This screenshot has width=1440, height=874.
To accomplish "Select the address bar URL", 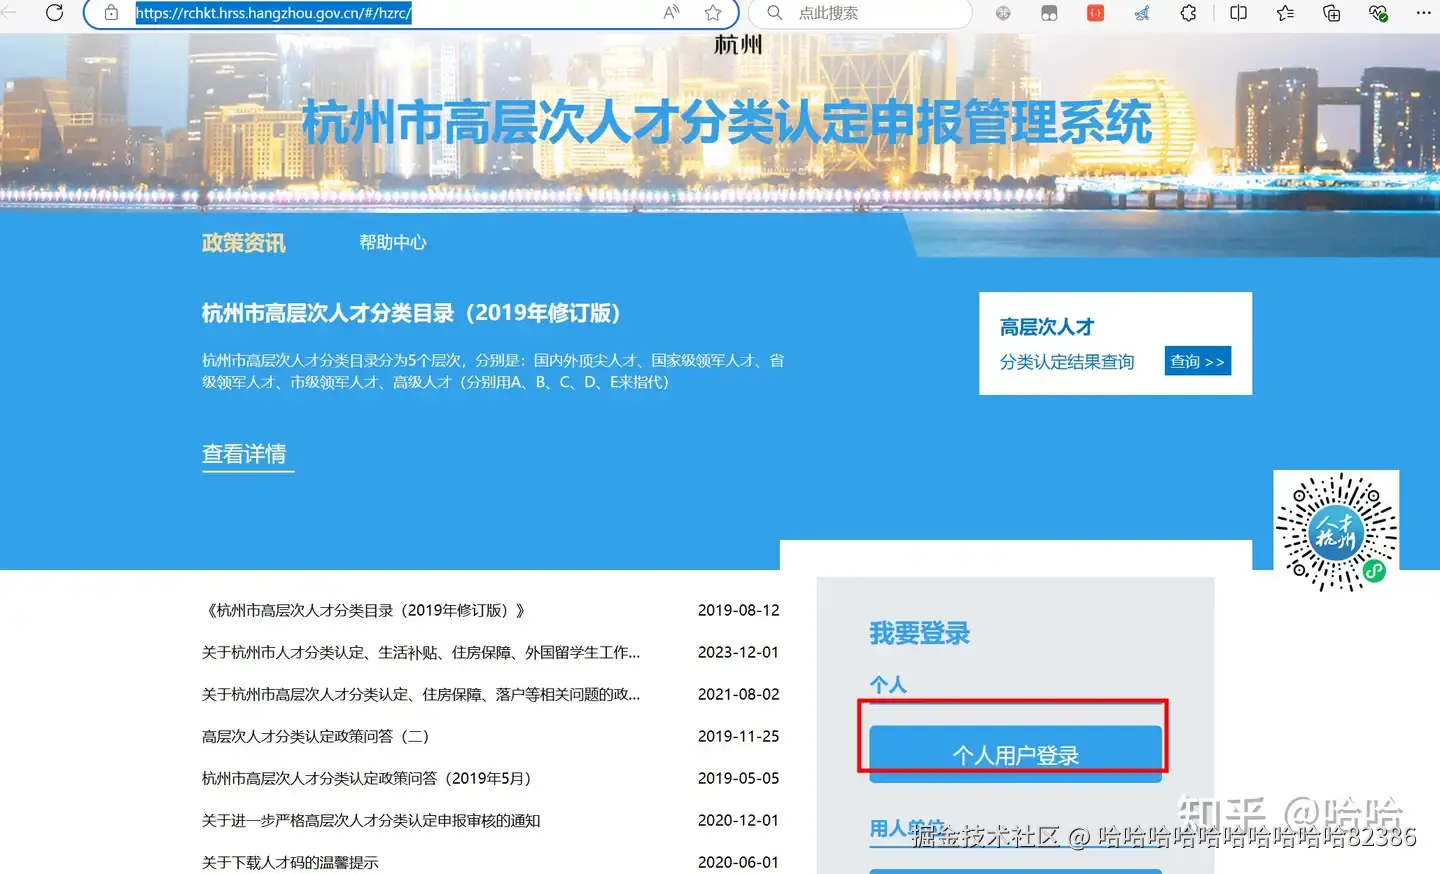I will (273, 13).
